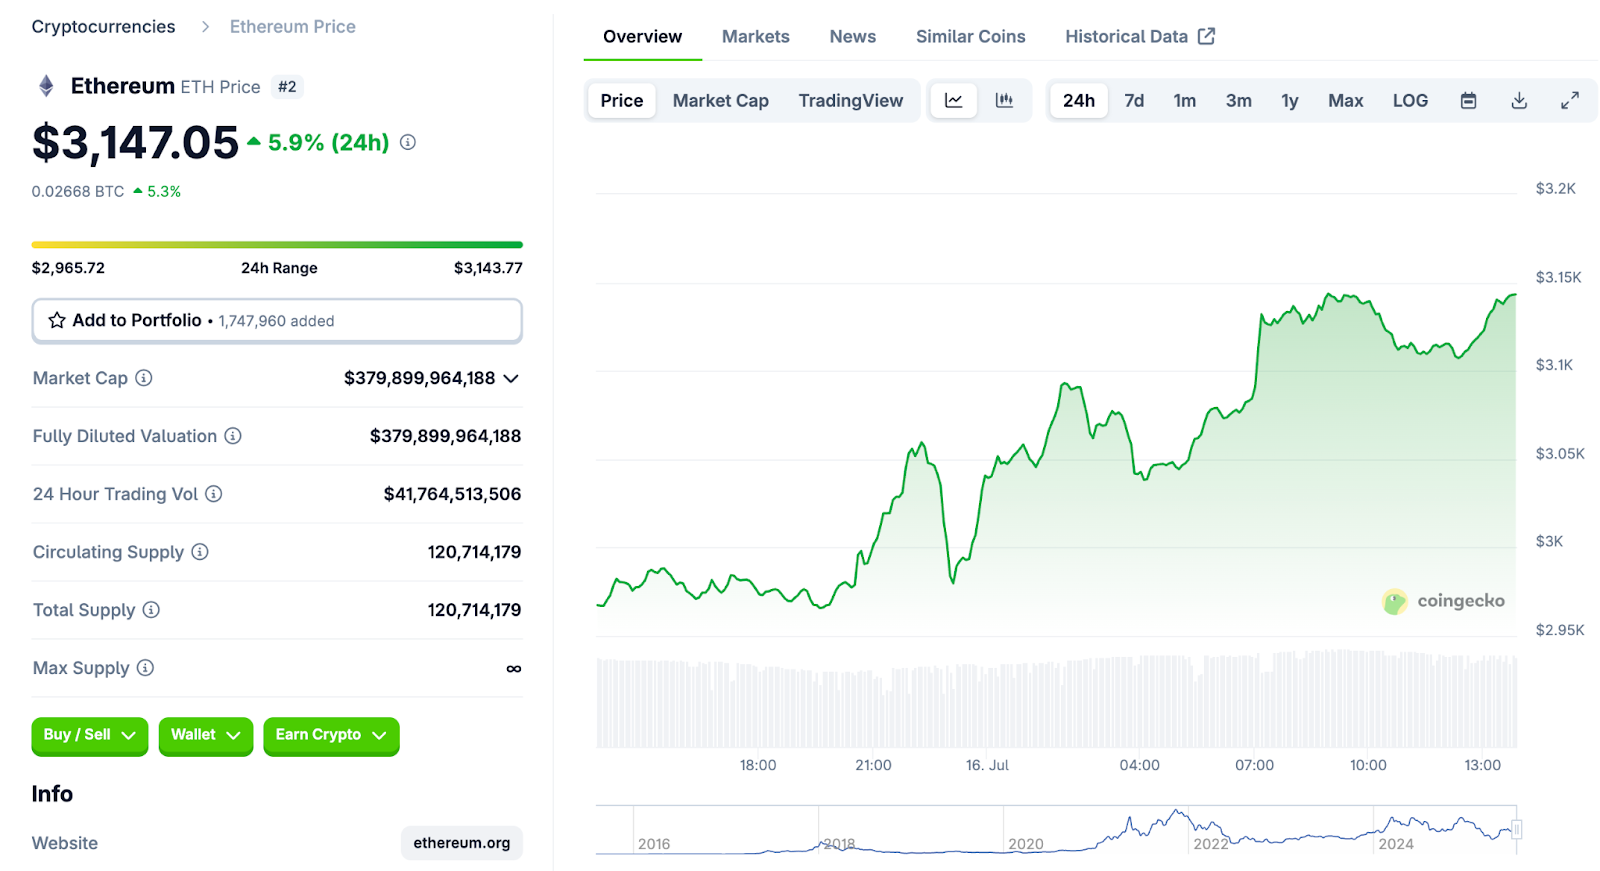This screenshot has width=1600, height=871.
Task: Show Fully Diluted Valuation info icon
Action: click(x=233, y=436)
